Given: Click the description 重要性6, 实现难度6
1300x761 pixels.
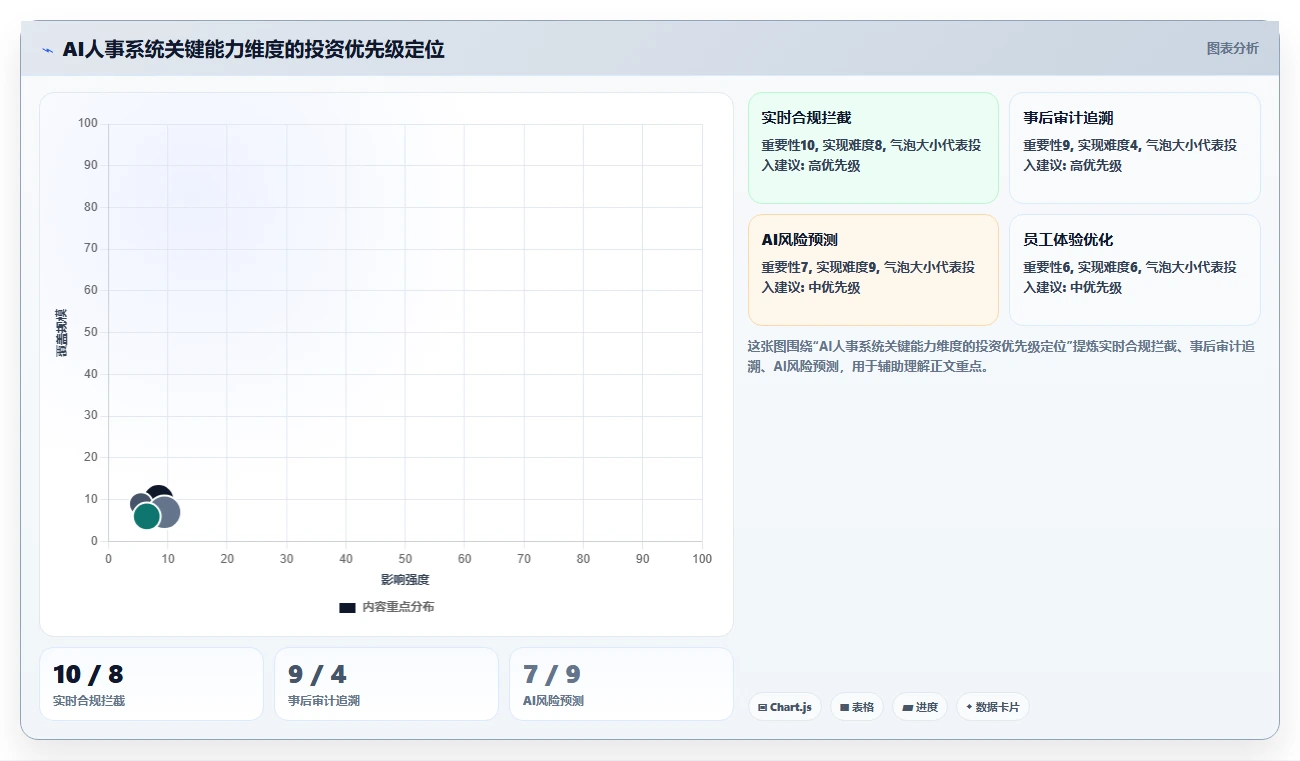Looking at the screenshot, I should [x=1130, y=277].
